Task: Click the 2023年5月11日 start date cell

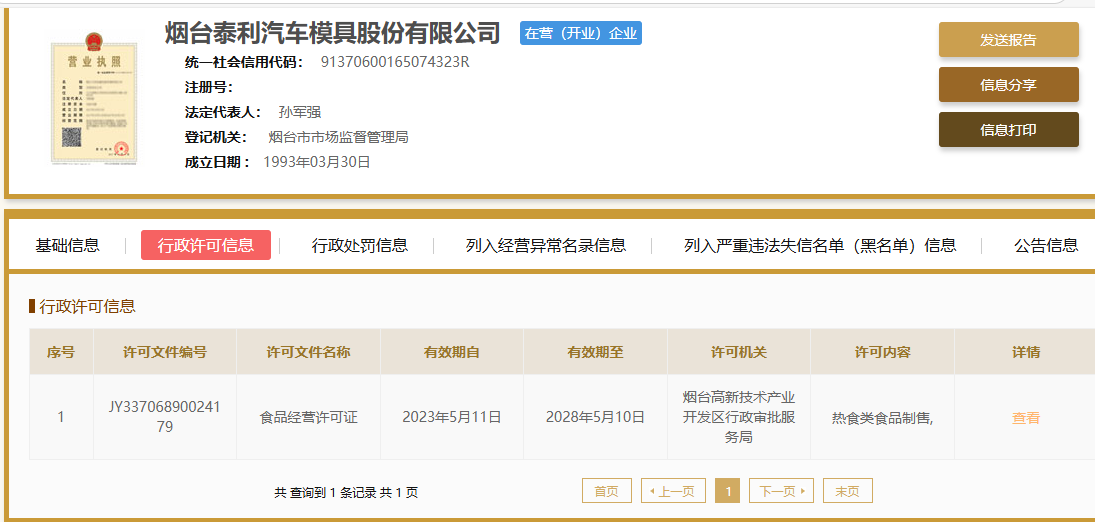Action: coord(452,417)
